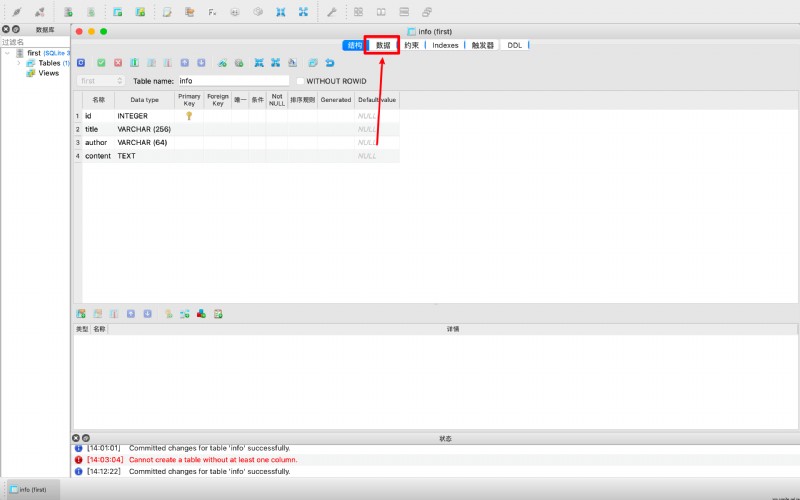Commit structure changes with green check icon
The height and width of the screenshot is (500, 800).
[x=101, y=63]
